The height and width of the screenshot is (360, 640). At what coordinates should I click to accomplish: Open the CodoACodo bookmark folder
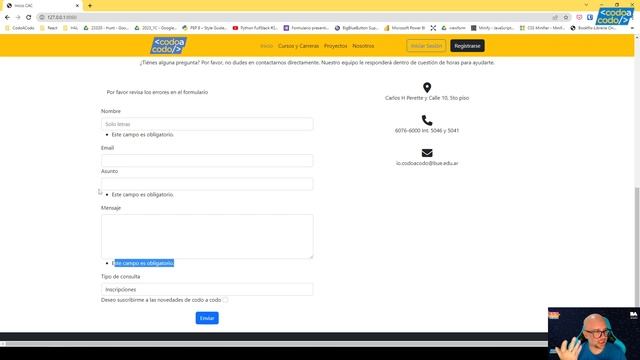[x=20, y=28]
